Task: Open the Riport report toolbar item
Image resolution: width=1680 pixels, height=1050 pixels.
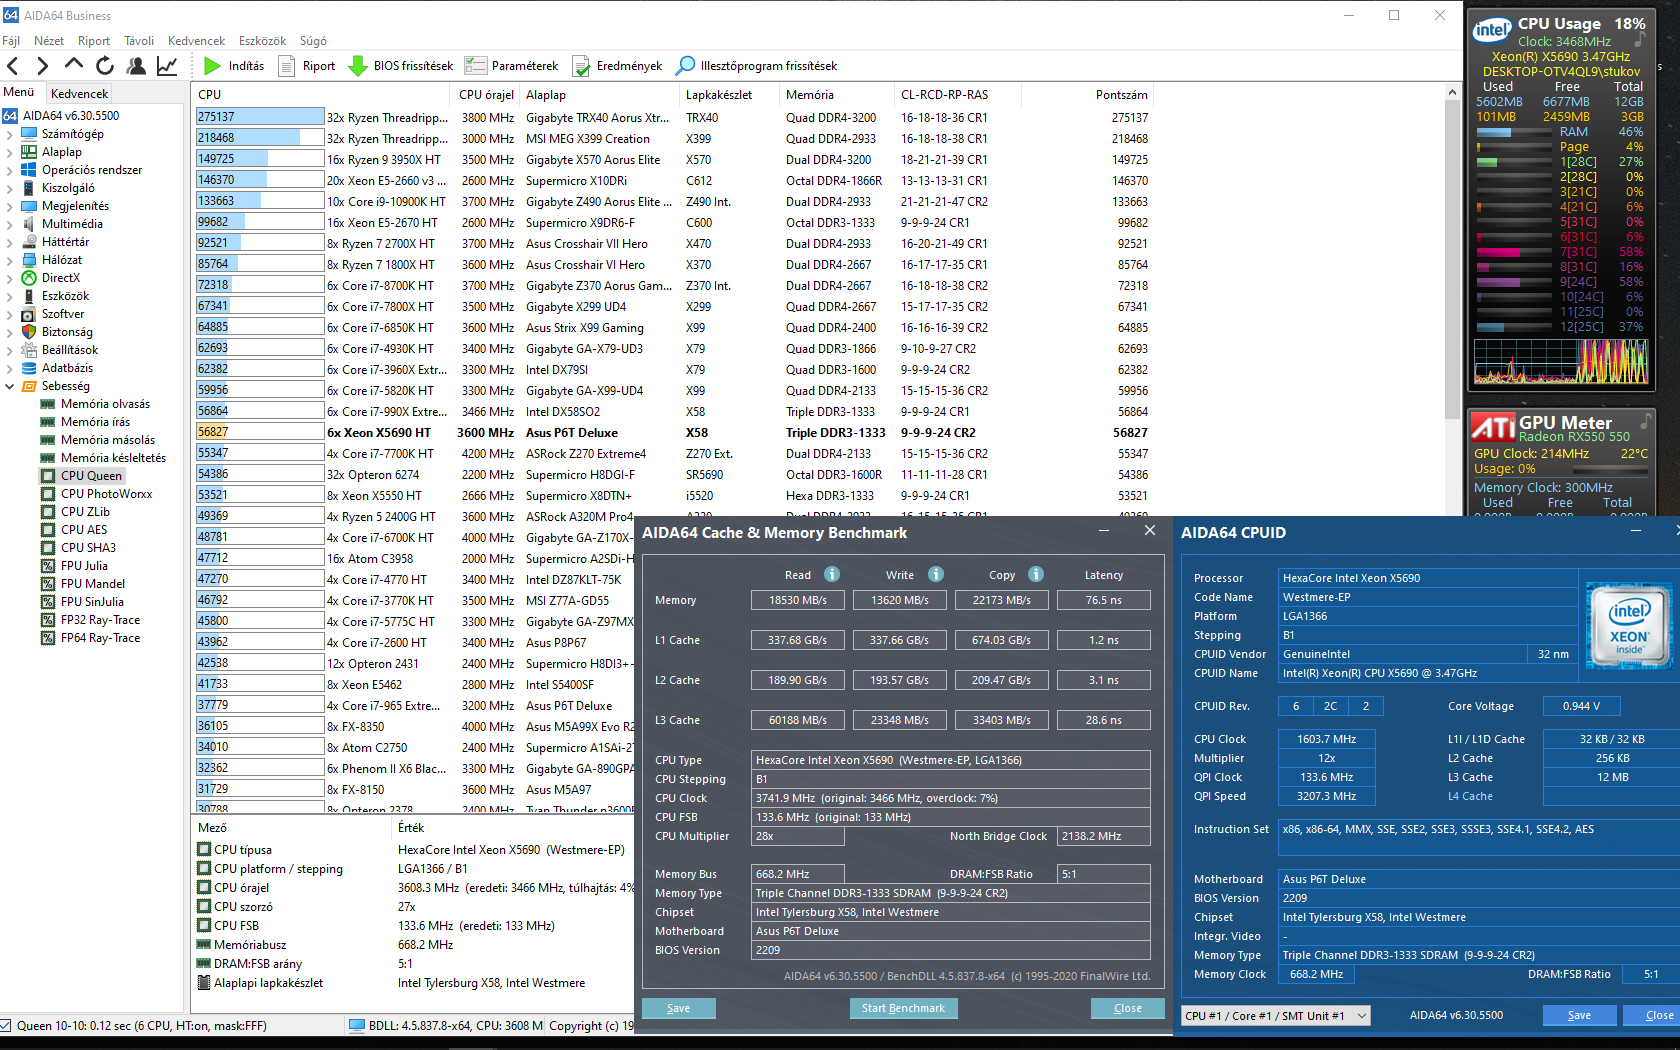Action: [x=307, y=66]
